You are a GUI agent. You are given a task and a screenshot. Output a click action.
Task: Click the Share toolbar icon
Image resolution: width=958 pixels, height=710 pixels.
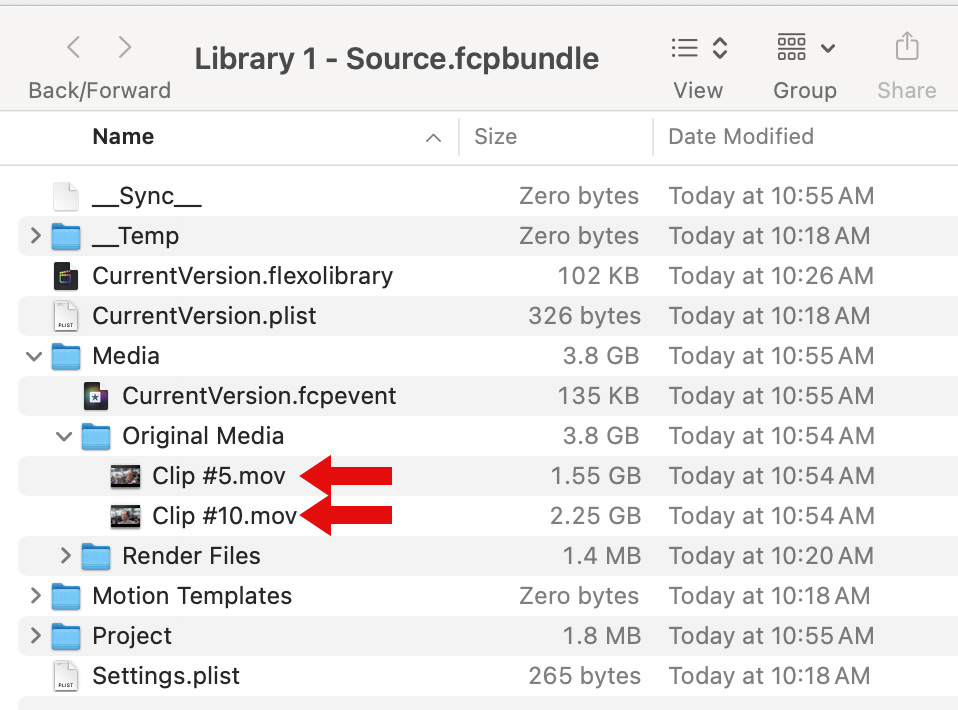906,47
